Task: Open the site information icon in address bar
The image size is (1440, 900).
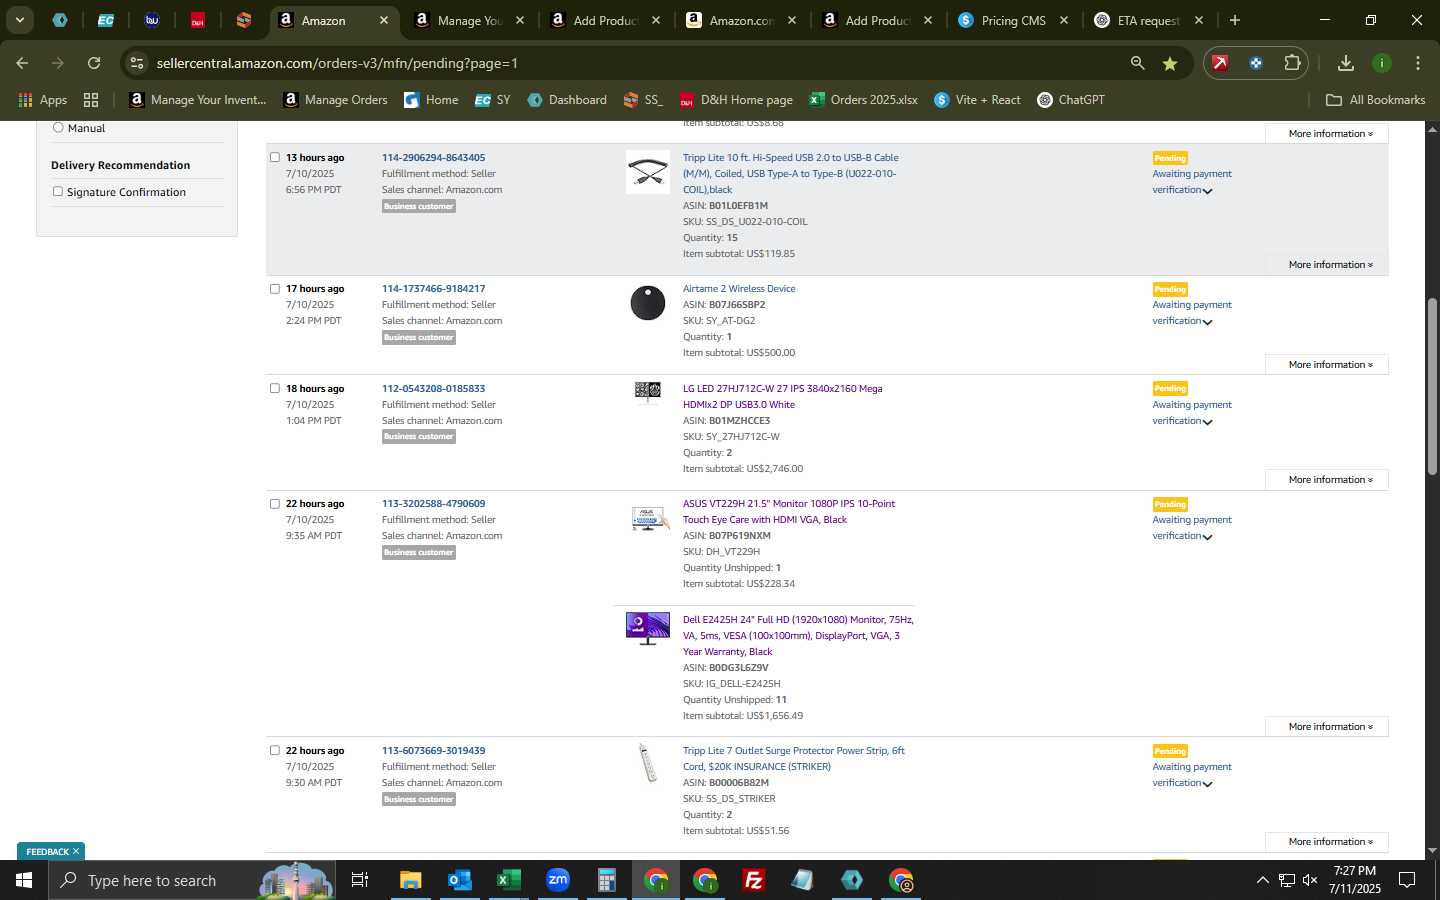Action: pyautogui.click(x=137, y=63)
